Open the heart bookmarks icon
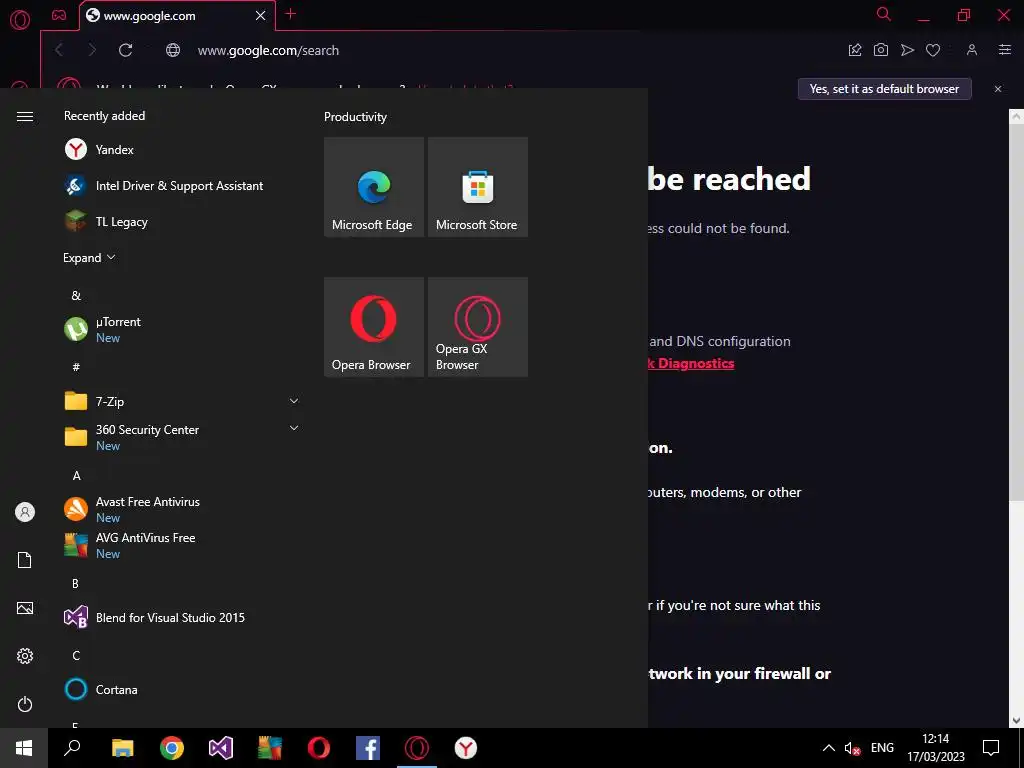 tap(933, 50)
